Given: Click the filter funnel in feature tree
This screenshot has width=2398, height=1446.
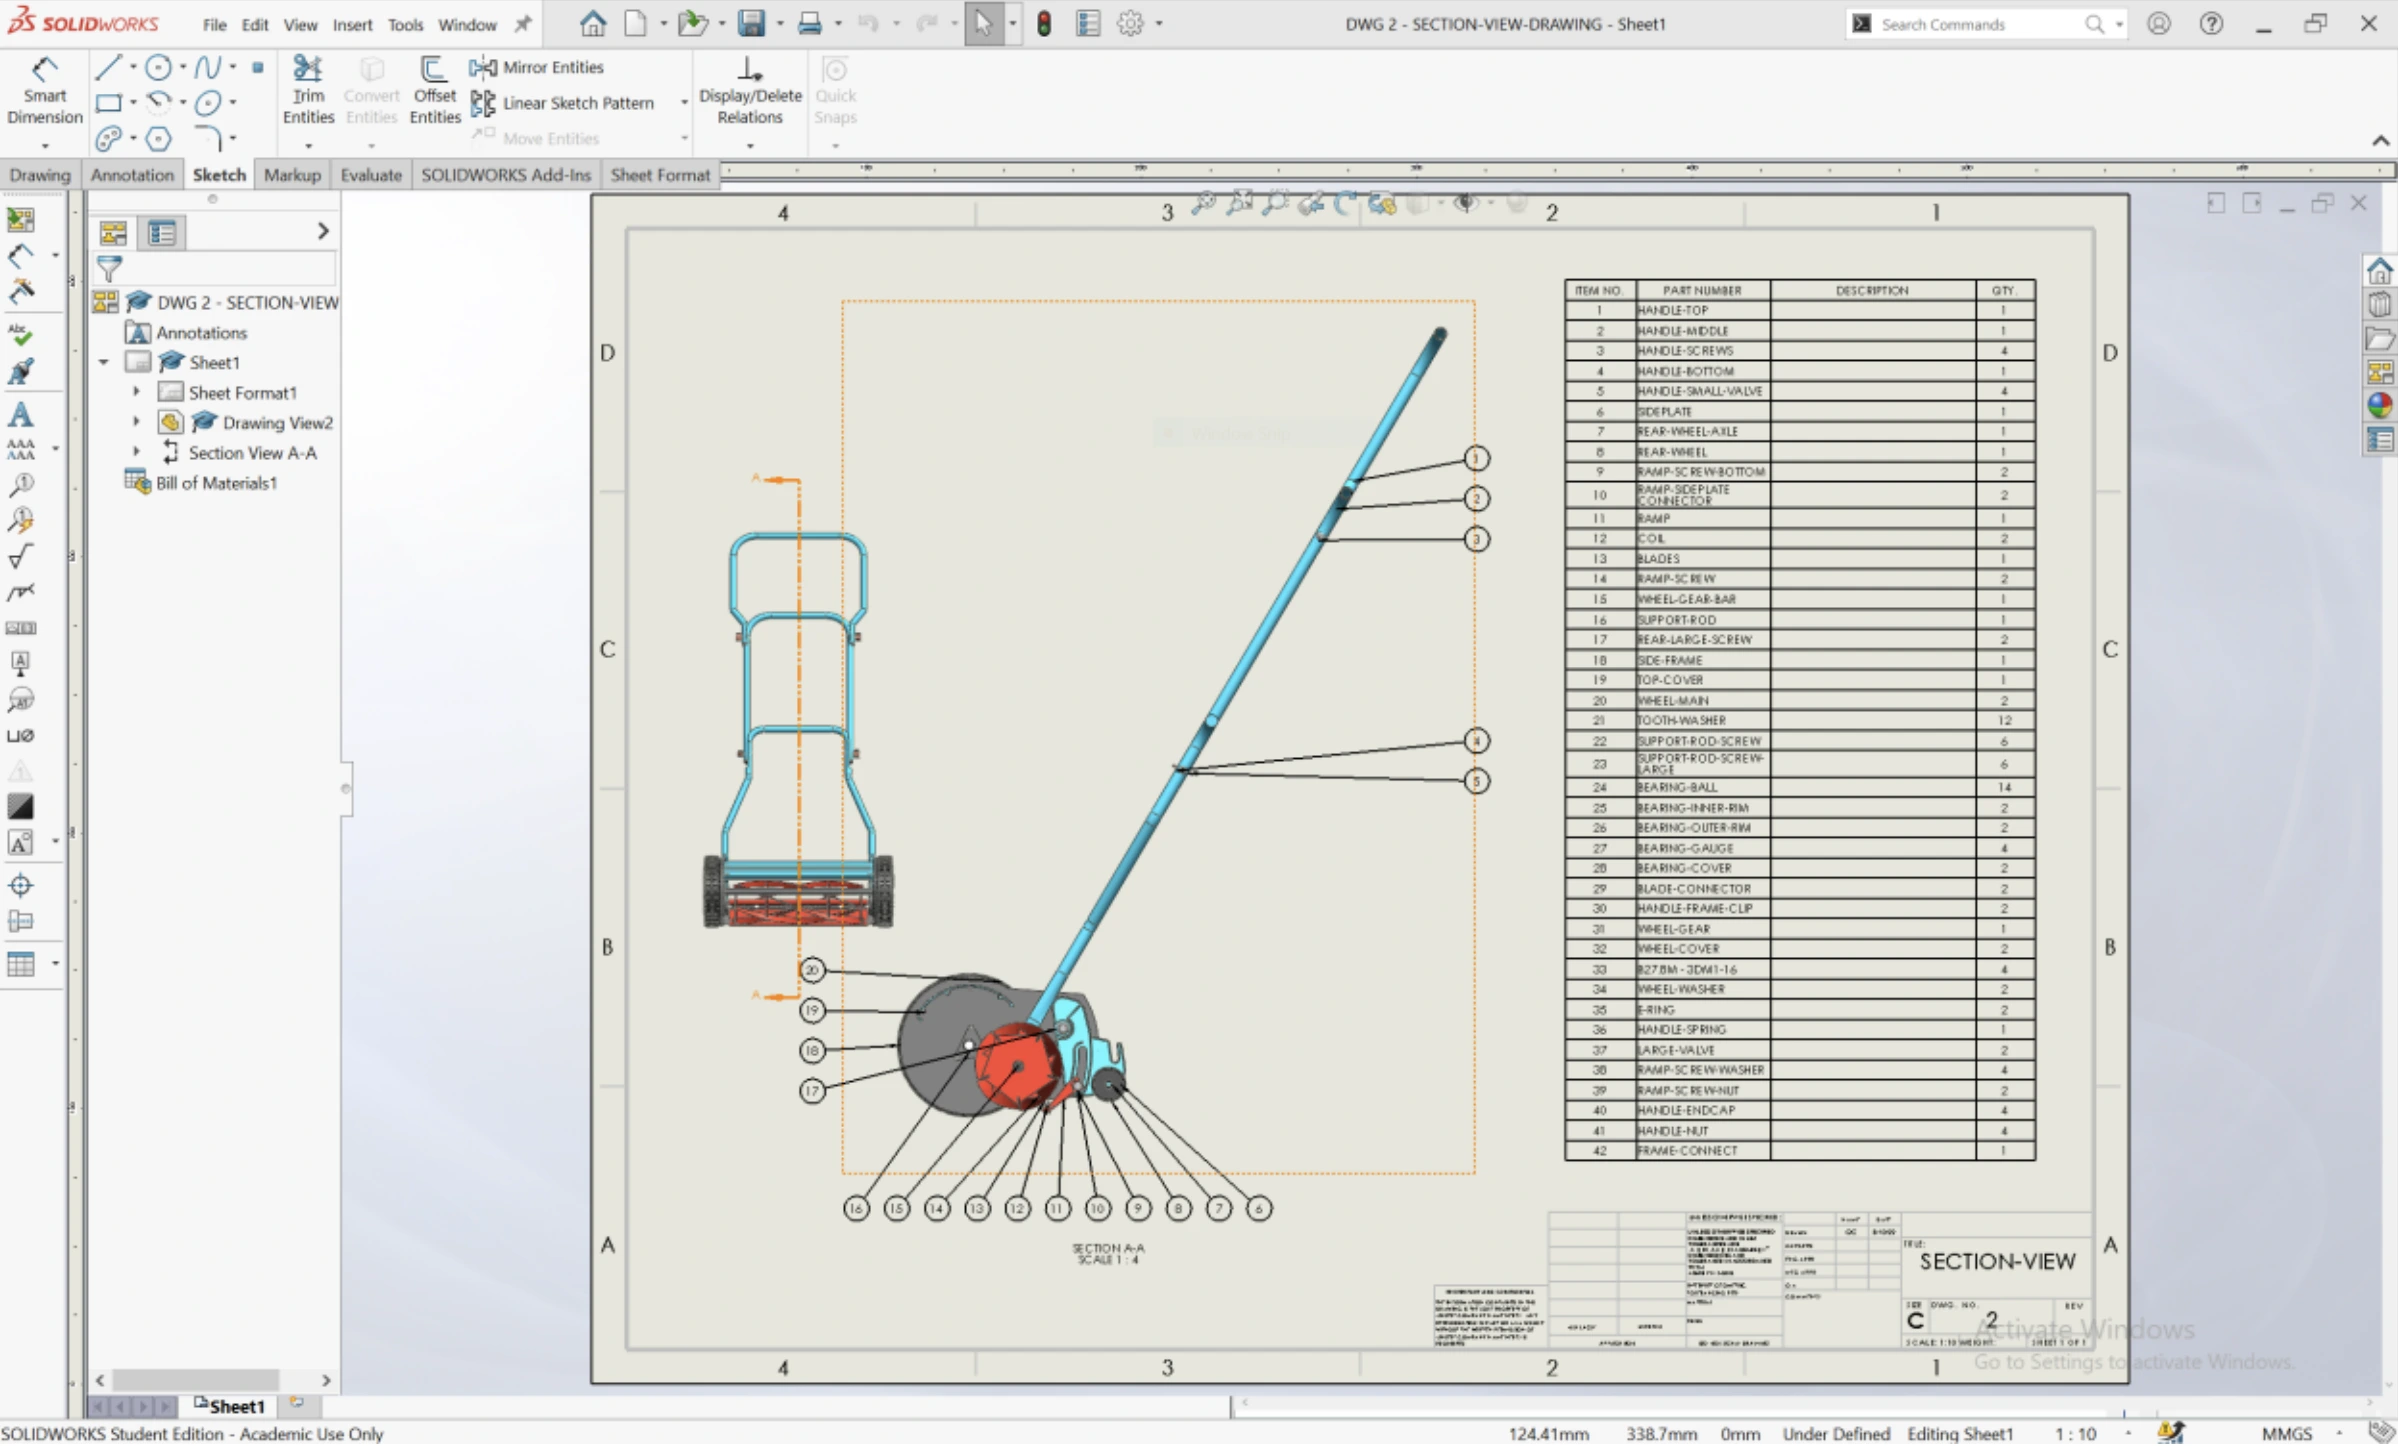Looking at the screenshot, I should [109, 268].
